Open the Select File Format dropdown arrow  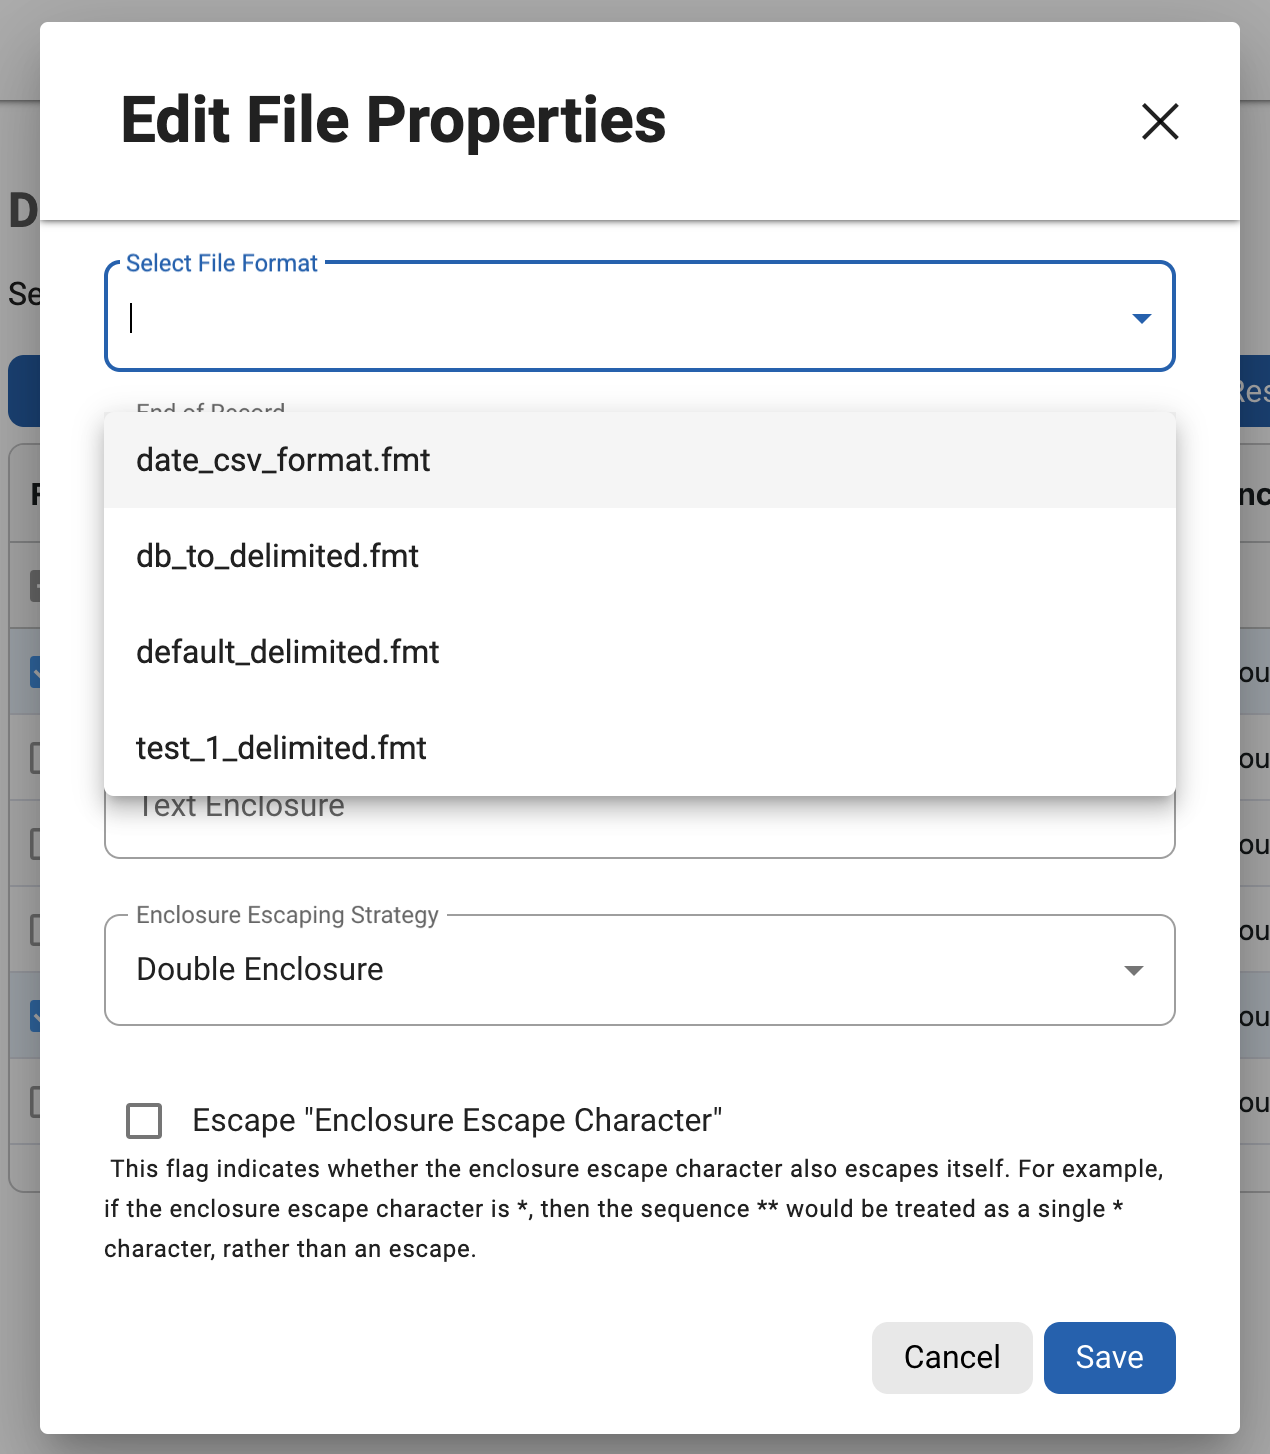coord(1141,318)
